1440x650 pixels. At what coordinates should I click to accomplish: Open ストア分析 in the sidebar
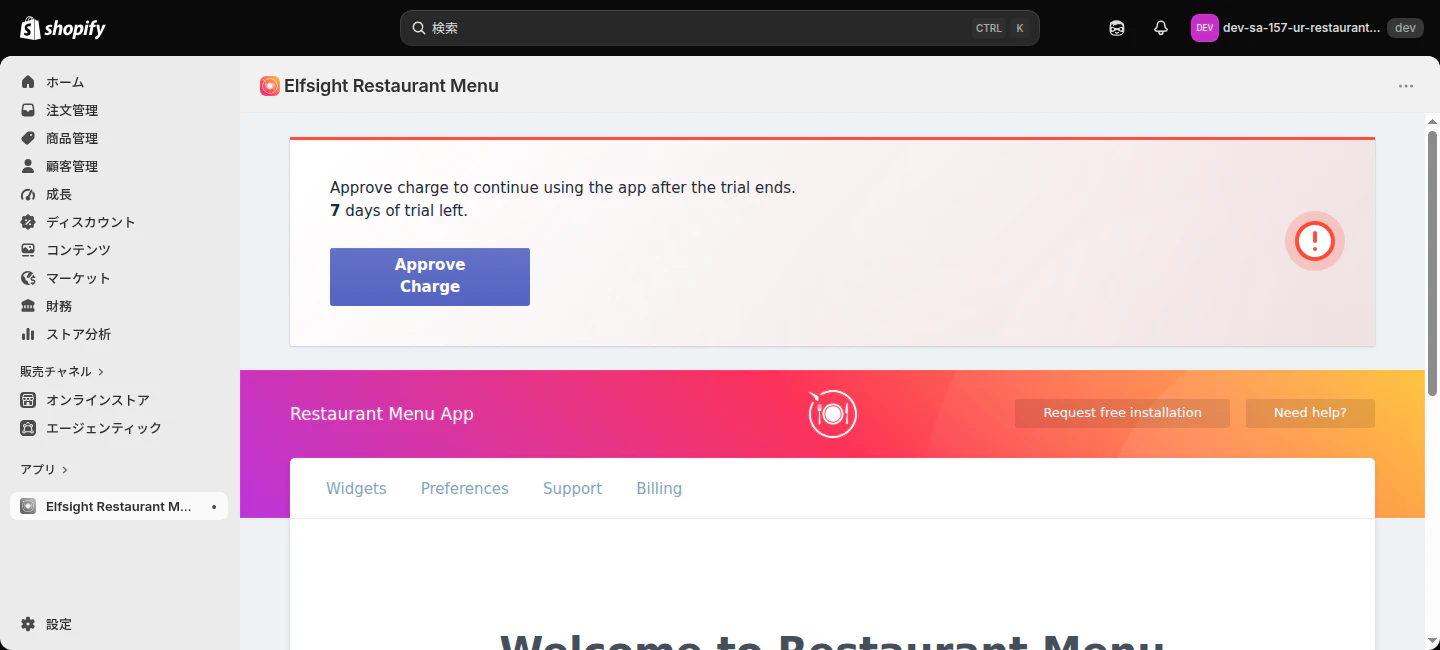coord(119,334)
